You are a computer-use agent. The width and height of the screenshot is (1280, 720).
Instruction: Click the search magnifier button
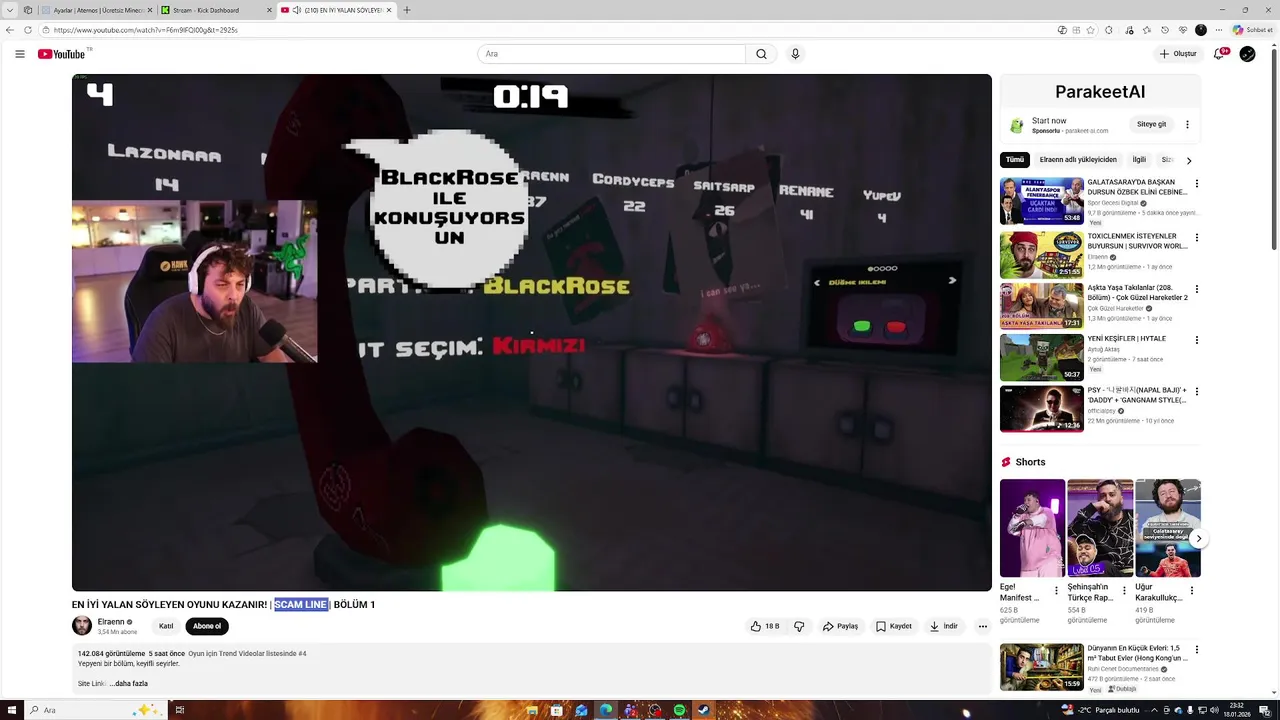tap(761, 54)
